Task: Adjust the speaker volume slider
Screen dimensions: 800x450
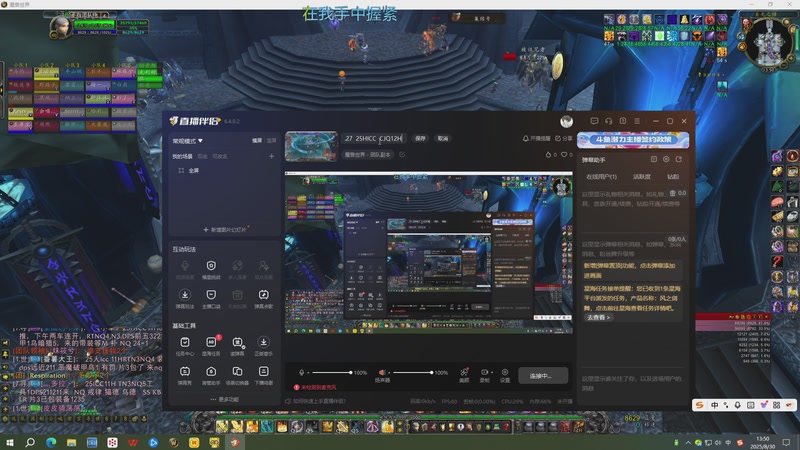Action: tap(413, 372)
